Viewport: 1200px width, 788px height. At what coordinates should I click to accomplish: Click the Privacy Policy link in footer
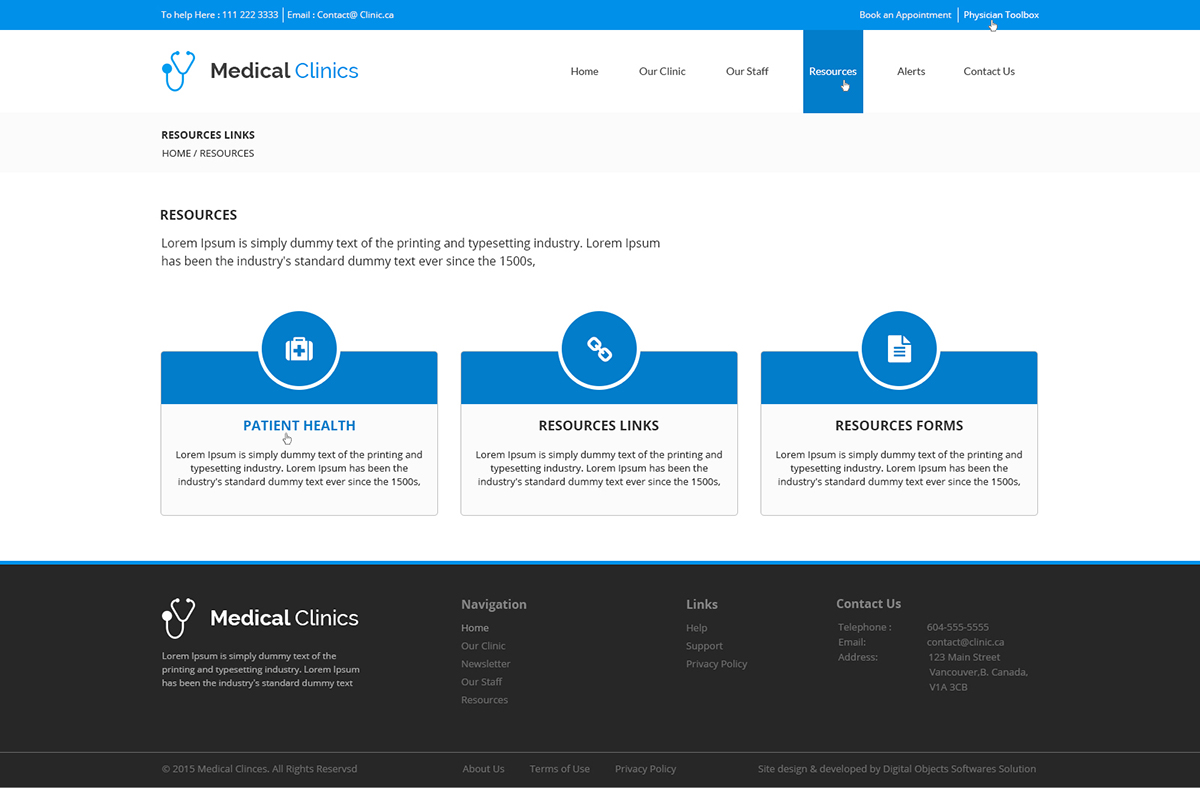716,663
